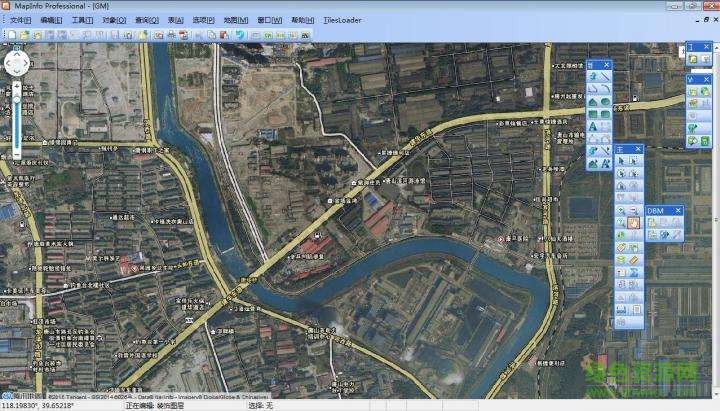Open the TilesLoader menu
720x411 pixels.
(x=342, y=20)
